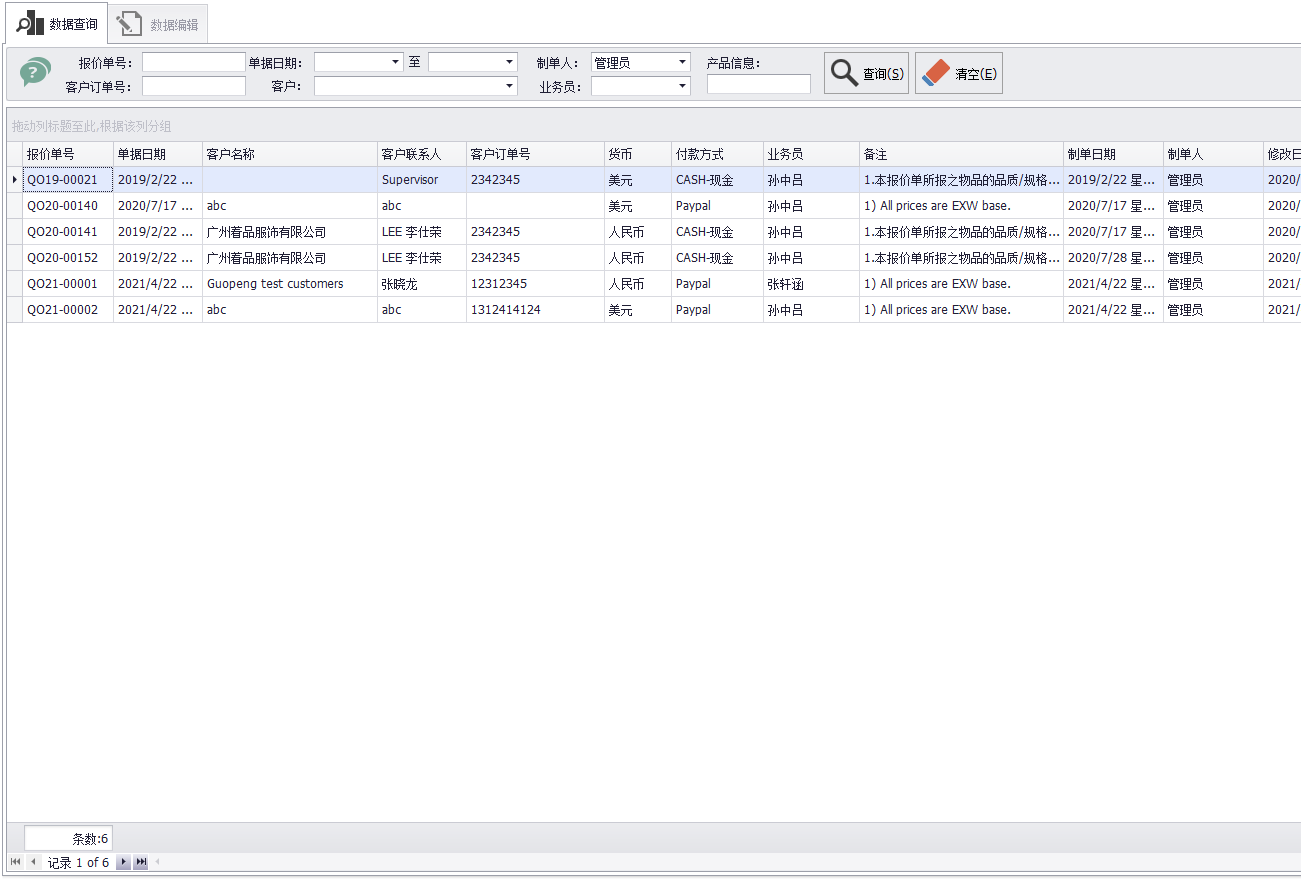Click 美元 currency in QO21-00002 row

(638, 310)
